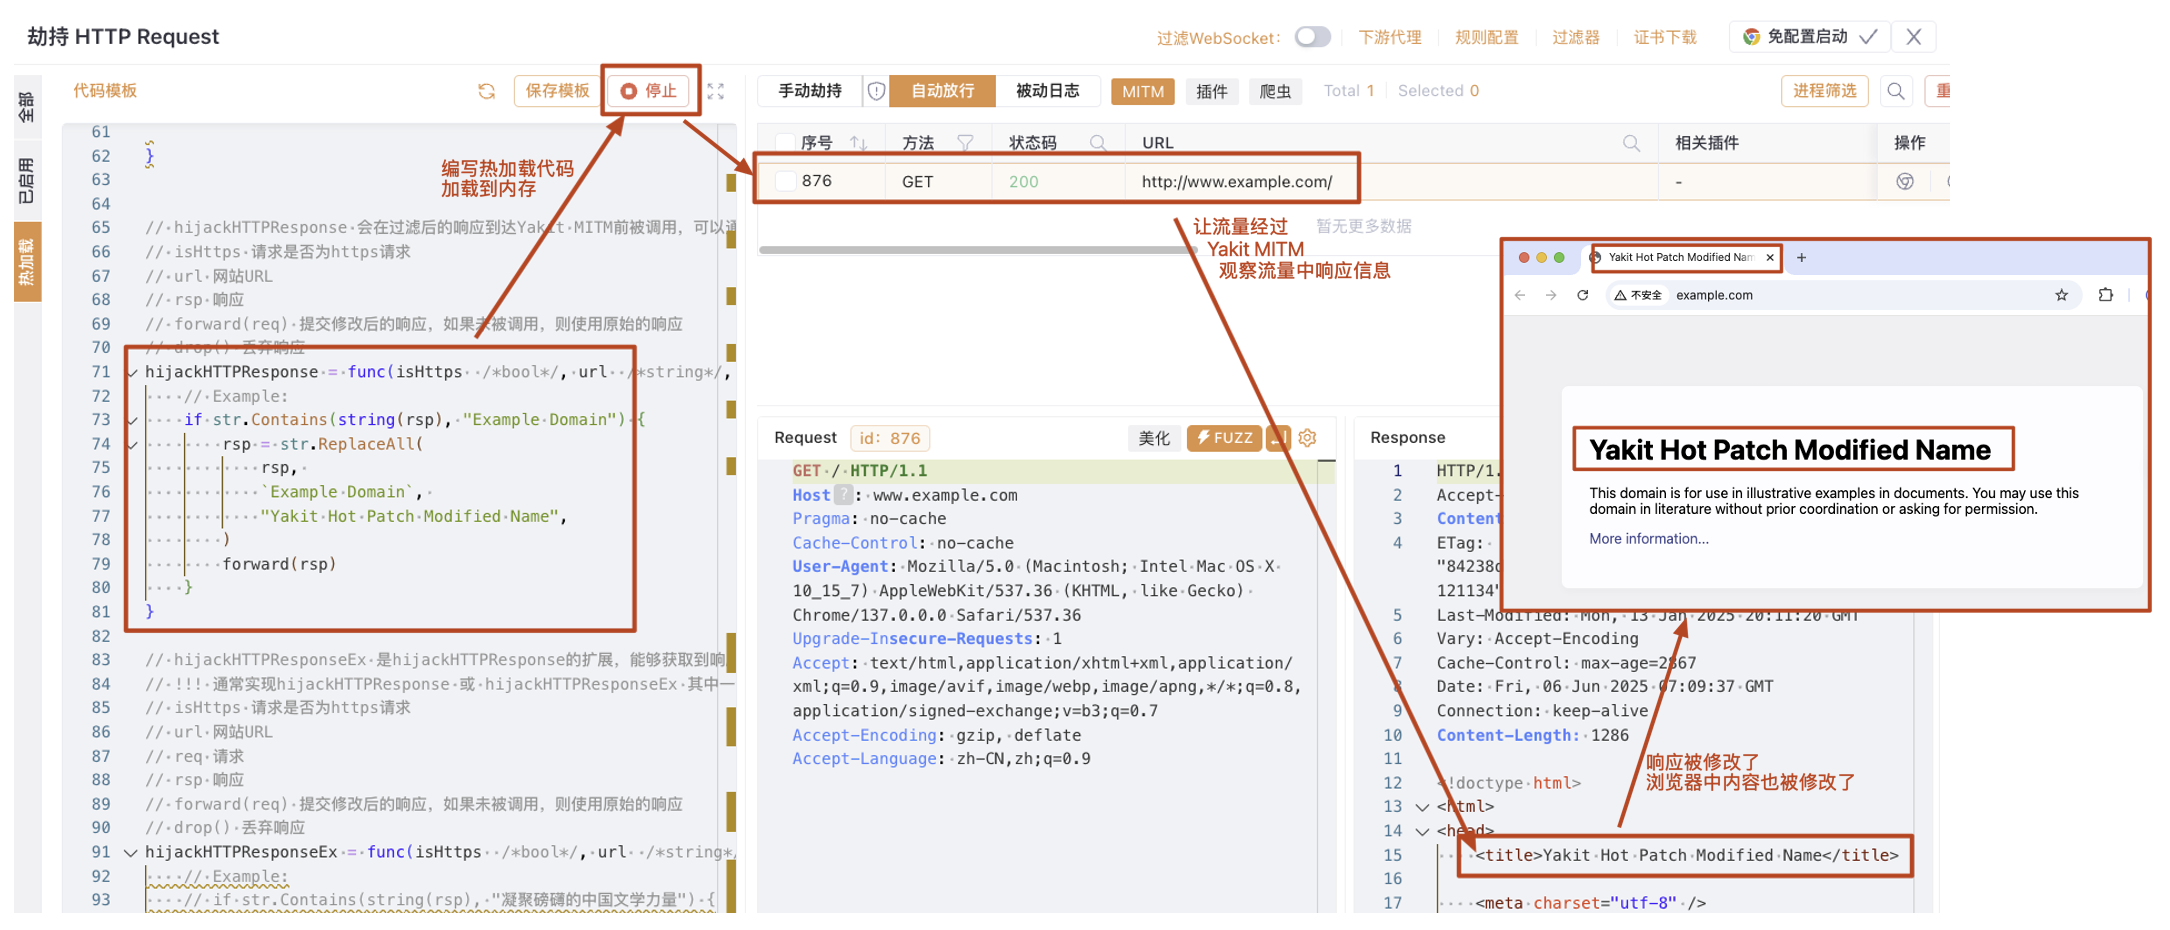Expand the code editor to fullscreen

point(716,91)
